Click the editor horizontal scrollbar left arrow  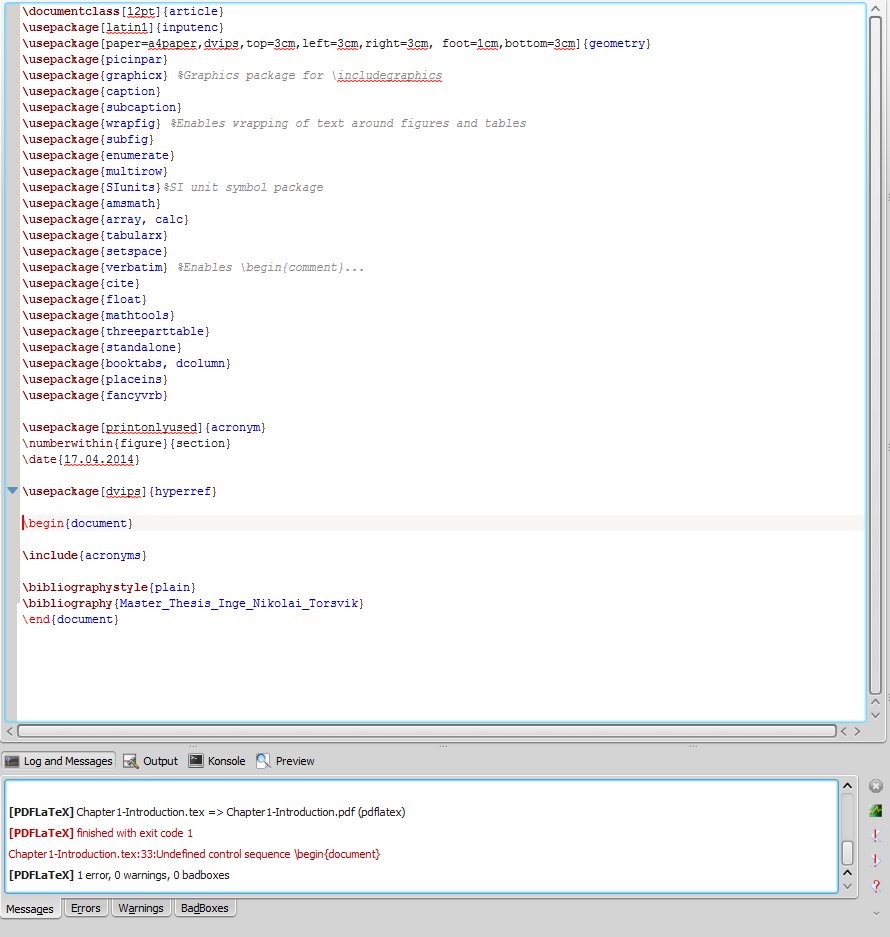(10, 731)
